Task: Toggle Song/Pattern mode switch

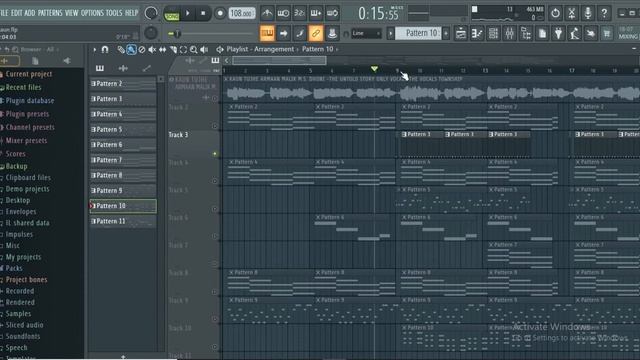Action: [172, 13]
